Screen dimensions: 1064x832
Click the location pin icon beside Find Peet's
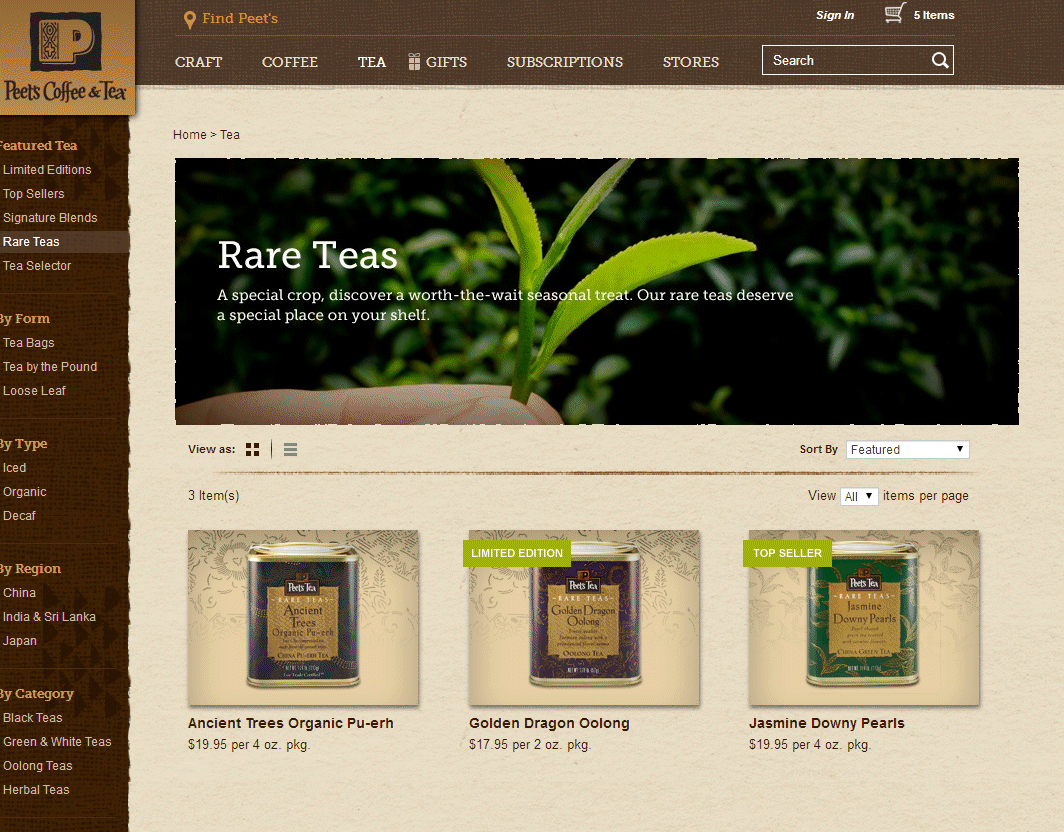pyautogui.click(x=190, y=20)
